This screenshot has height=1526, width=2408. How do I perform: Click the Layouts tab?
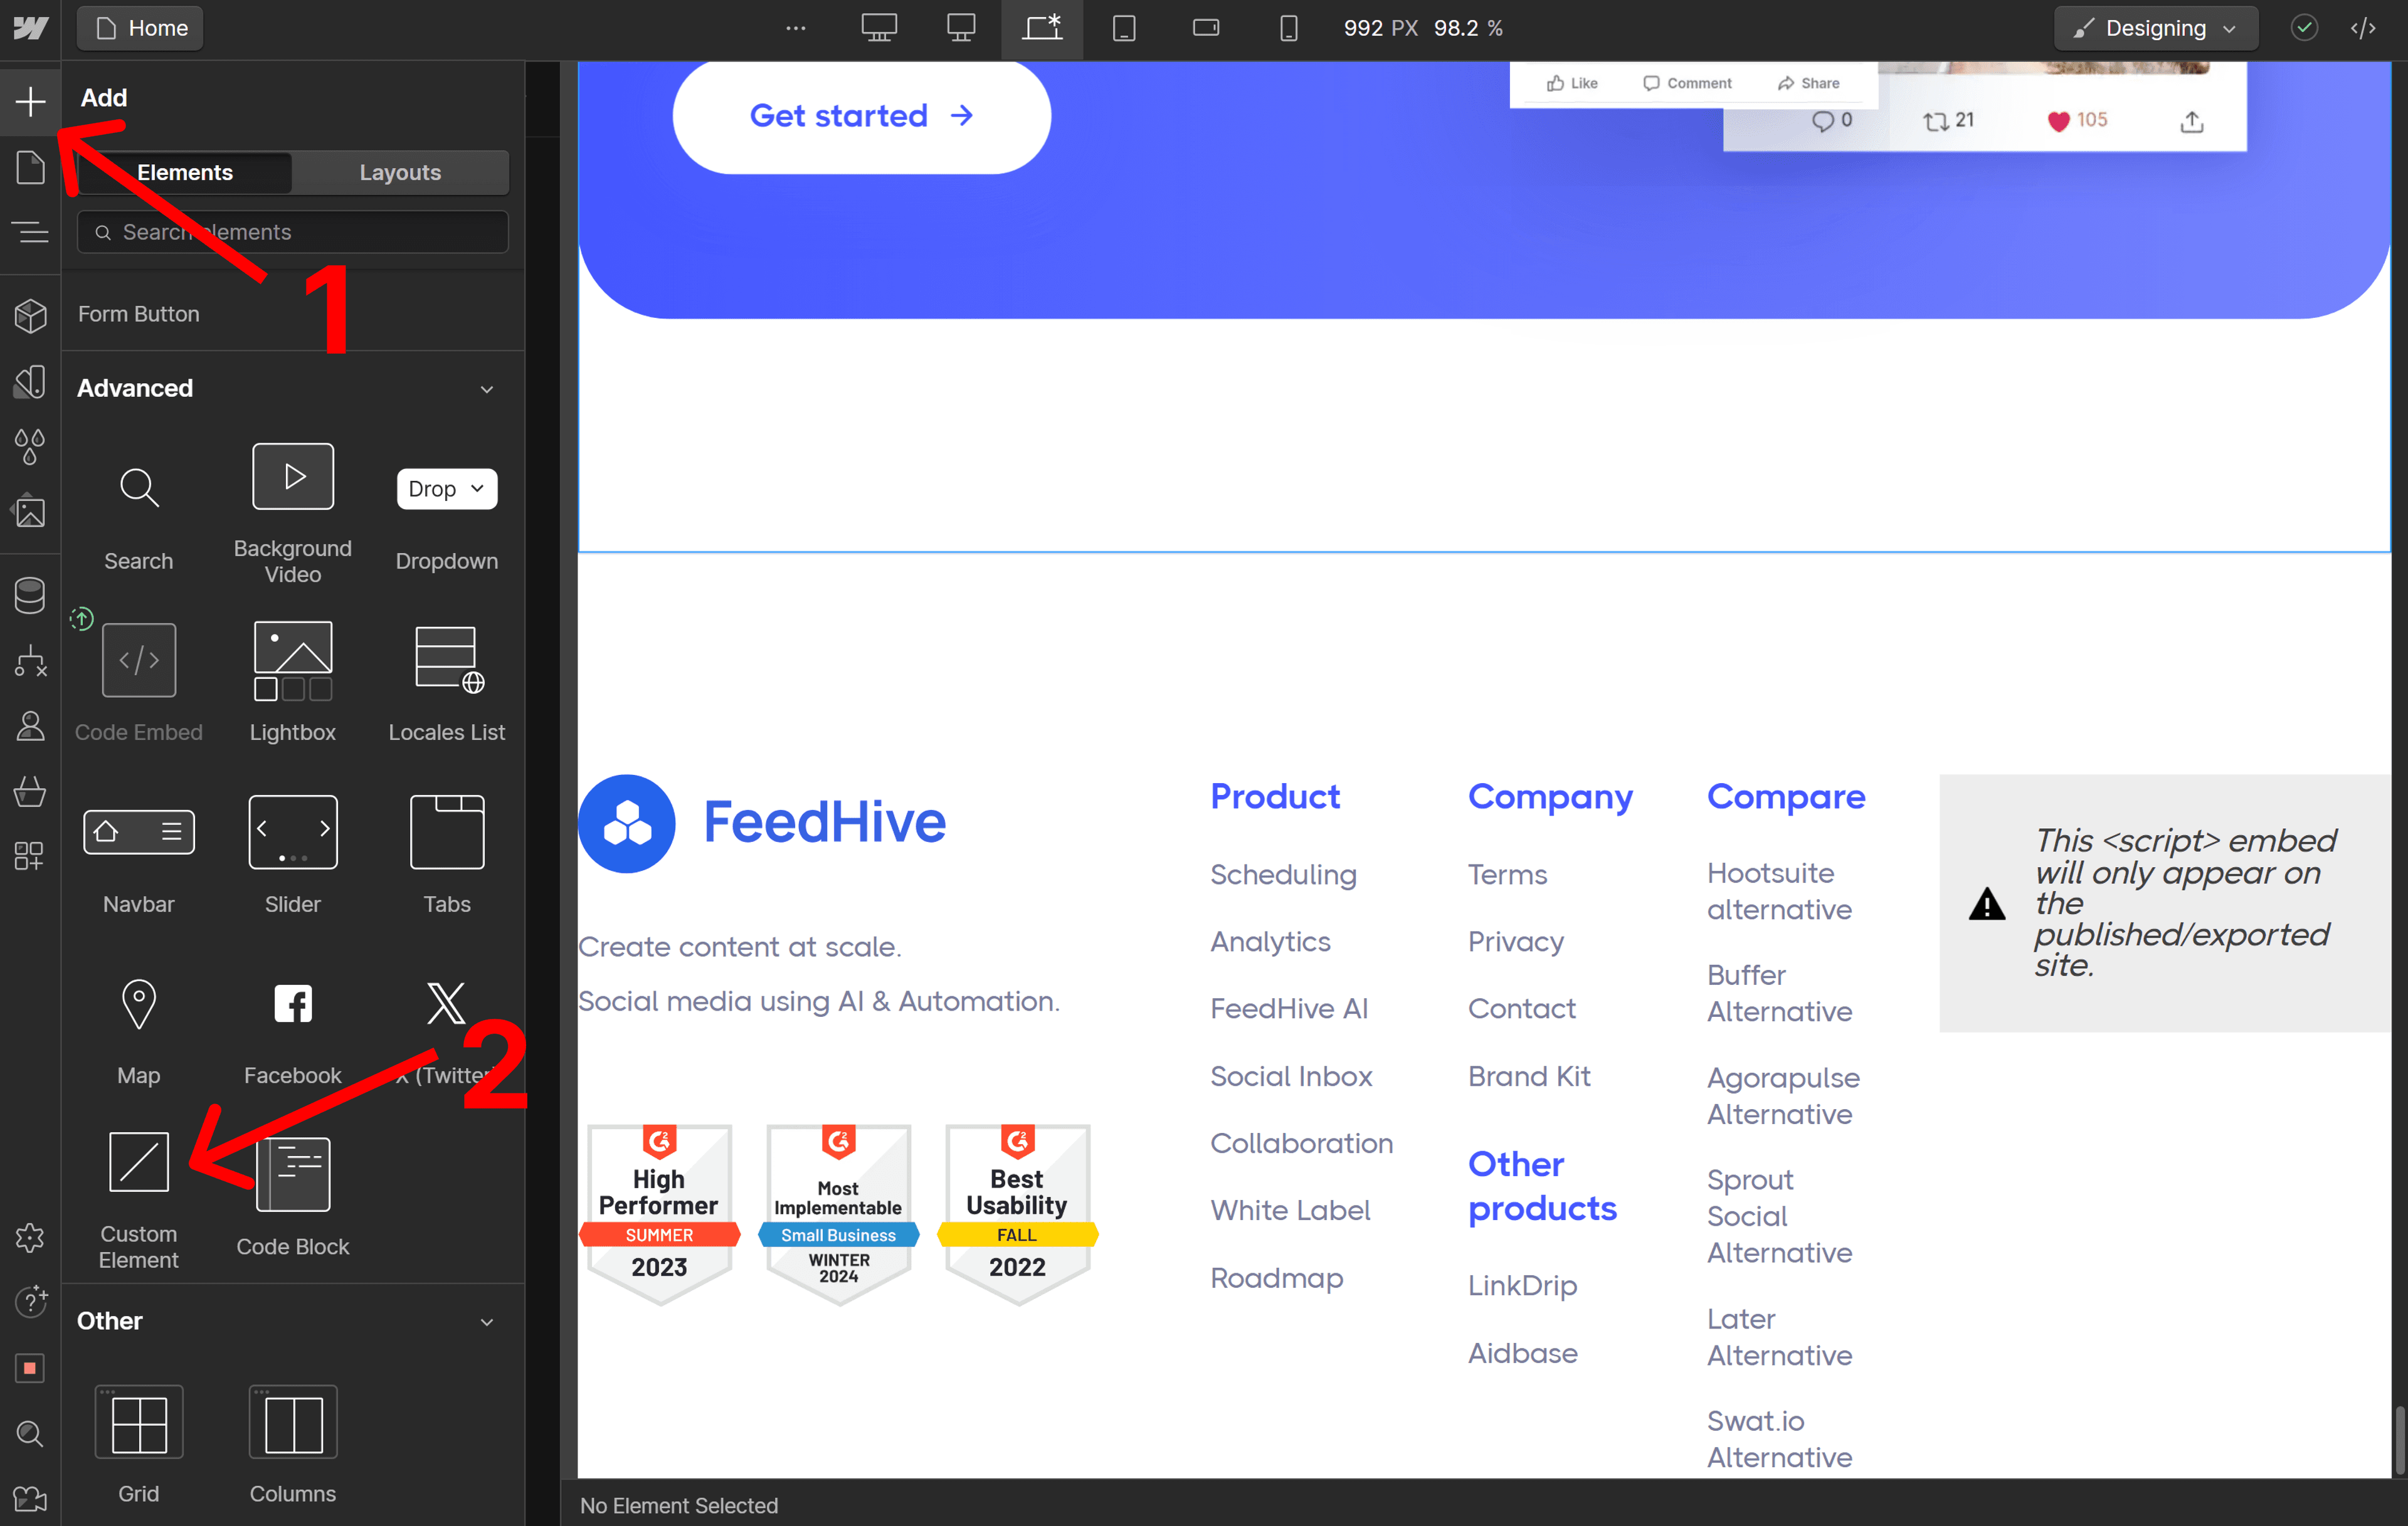(400, 172)
